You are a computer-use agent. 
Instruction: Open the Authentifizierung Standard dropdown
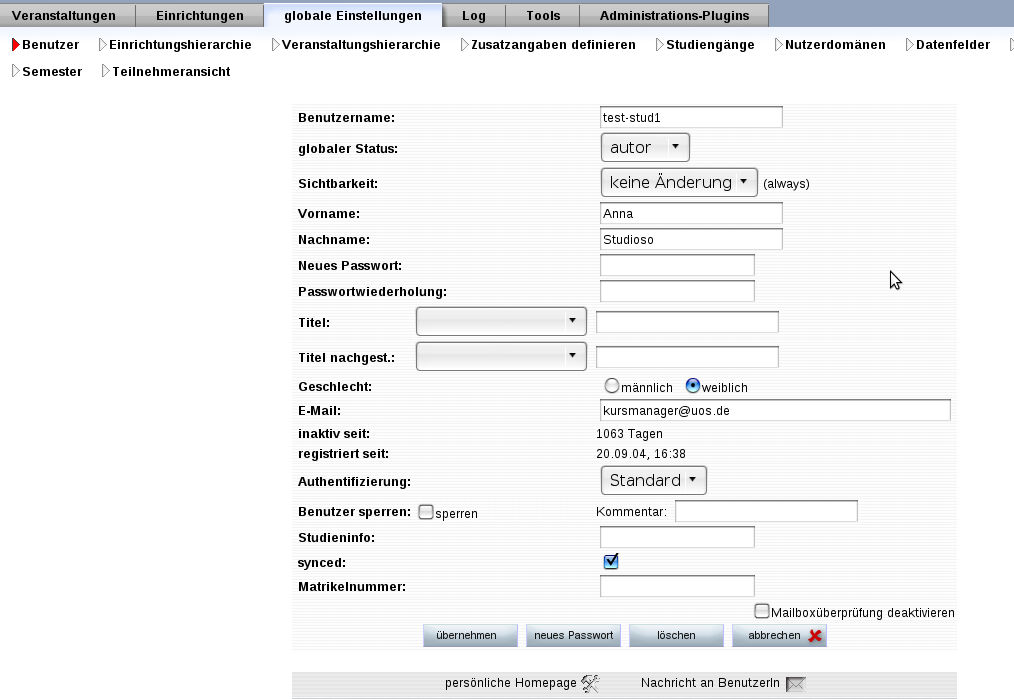653,481
